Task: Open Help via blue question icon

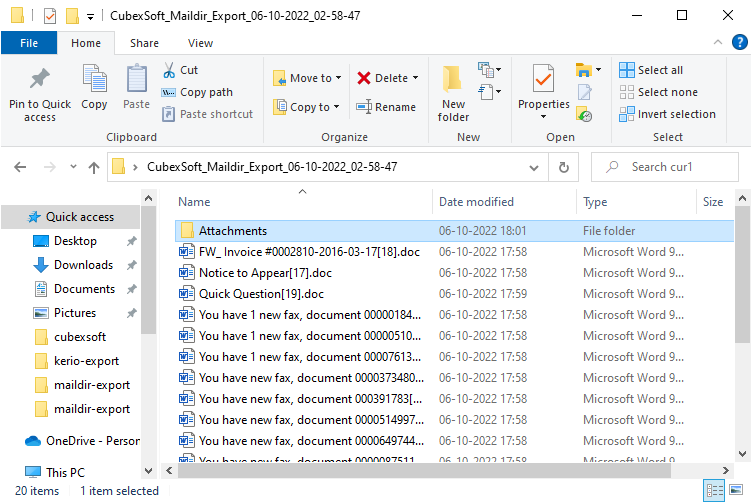Action: 740,42
